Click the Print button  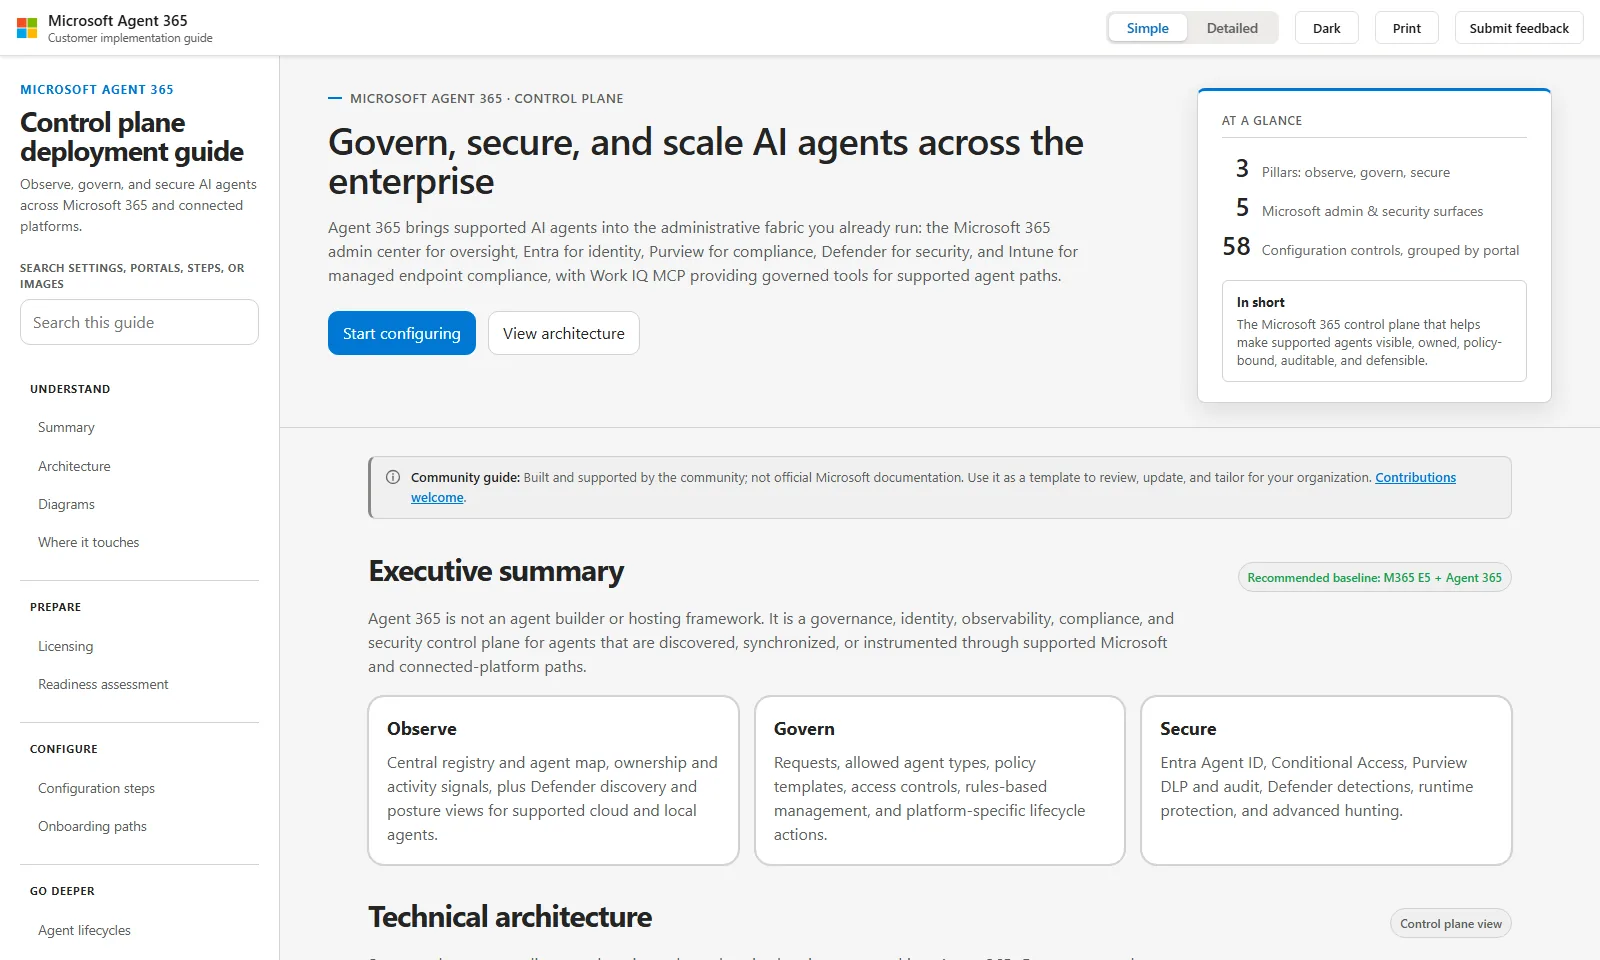click(1406, 28)
